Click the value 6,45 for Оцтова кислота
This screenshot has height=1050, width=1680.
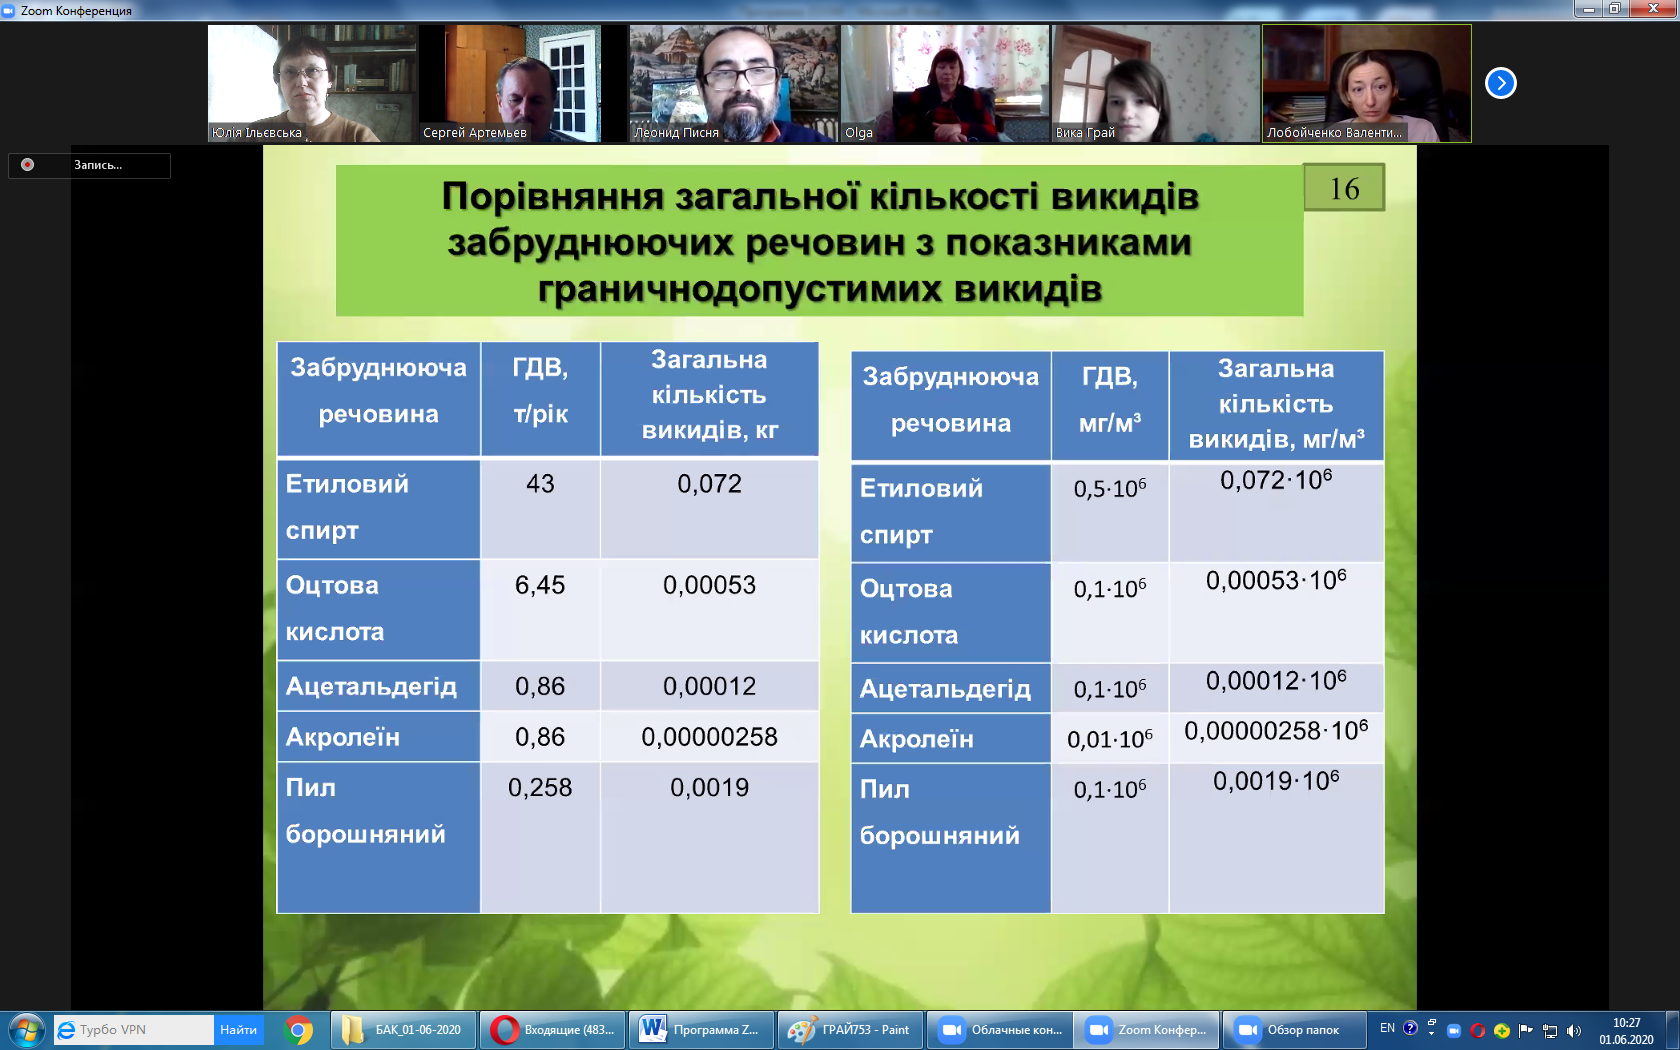pos(540,585)
